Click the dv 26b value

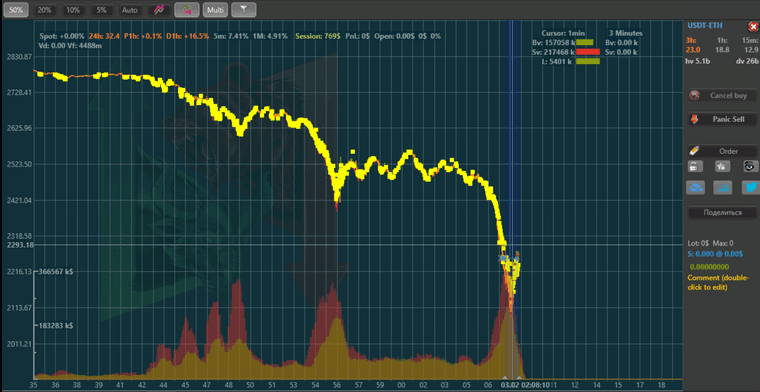coord(747,61)
